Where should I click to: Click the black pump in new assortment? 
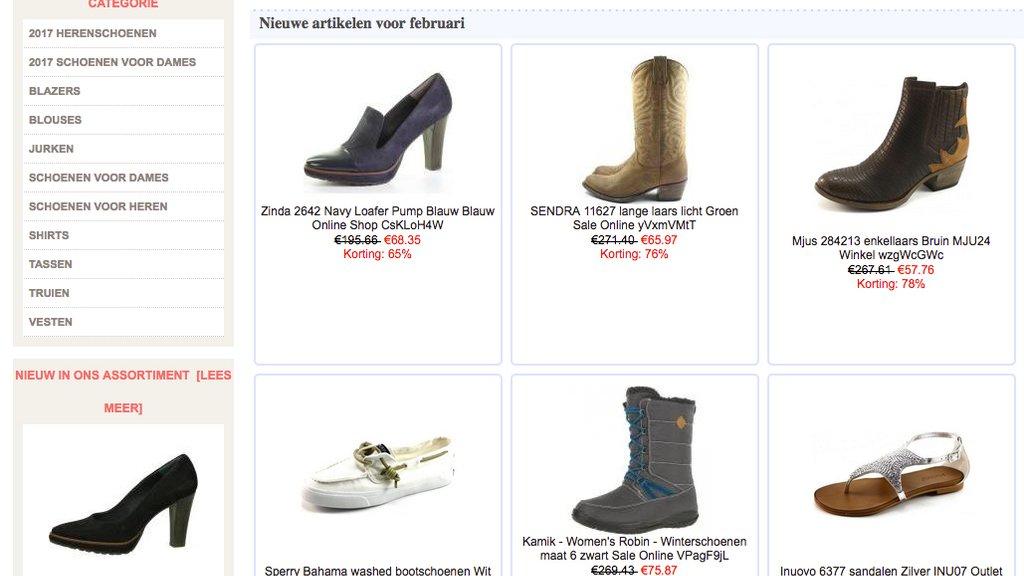[x=123, y=502]
